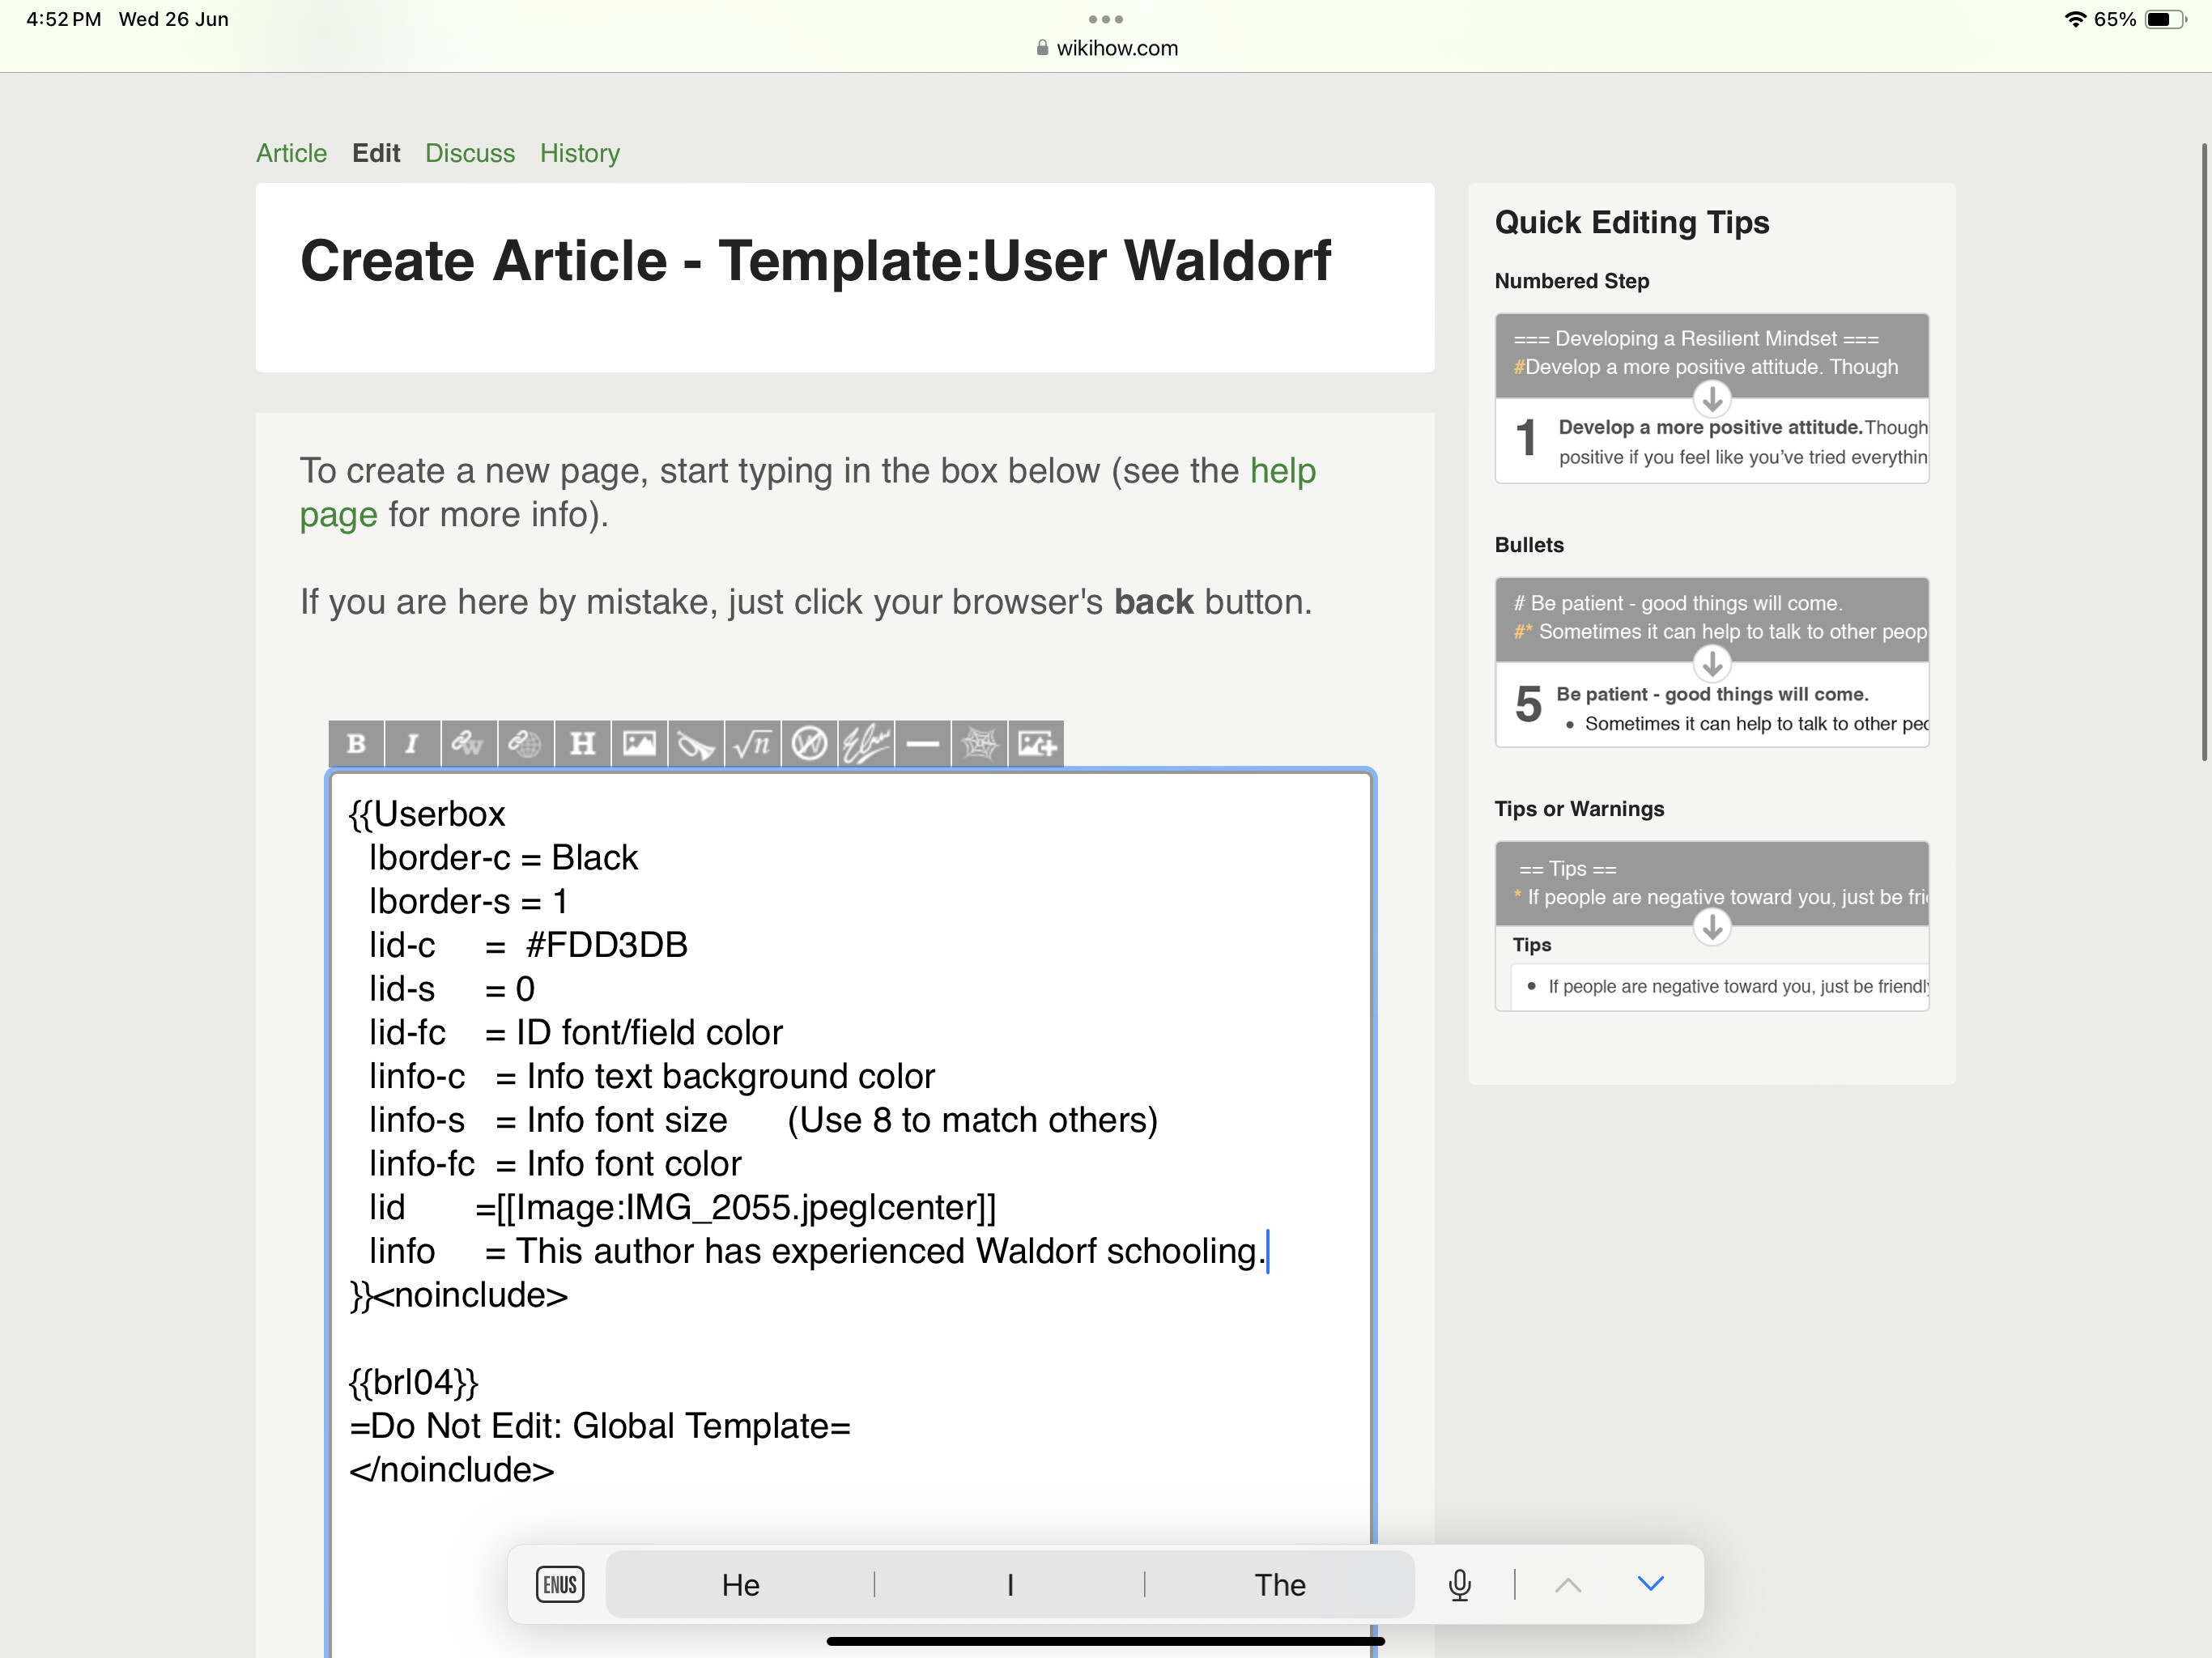
Task: Click 'Quick Editing Tips' heading
Action: [x=1632, y=222]
